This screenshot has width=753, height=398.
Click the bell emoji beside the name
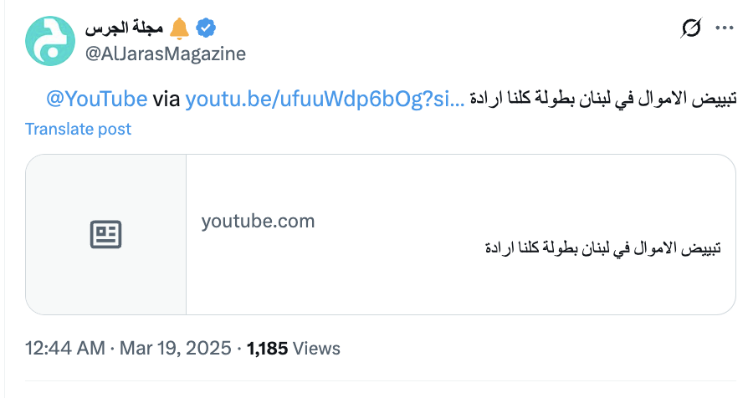[180, 28]
